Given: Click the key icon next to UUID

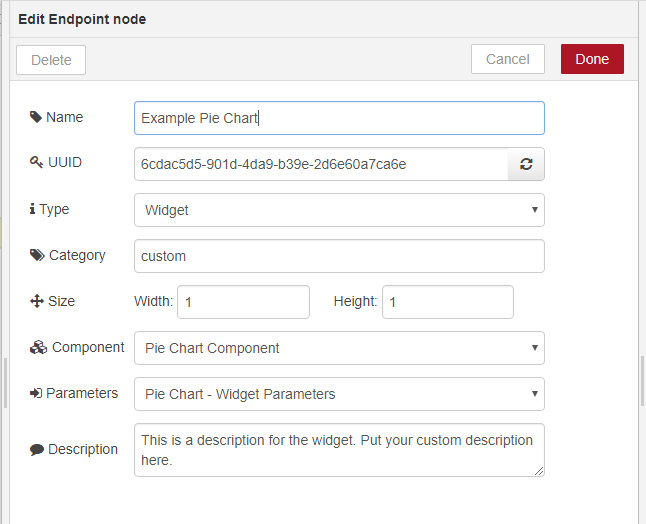Looking at the screenshot, I should 36,162.
